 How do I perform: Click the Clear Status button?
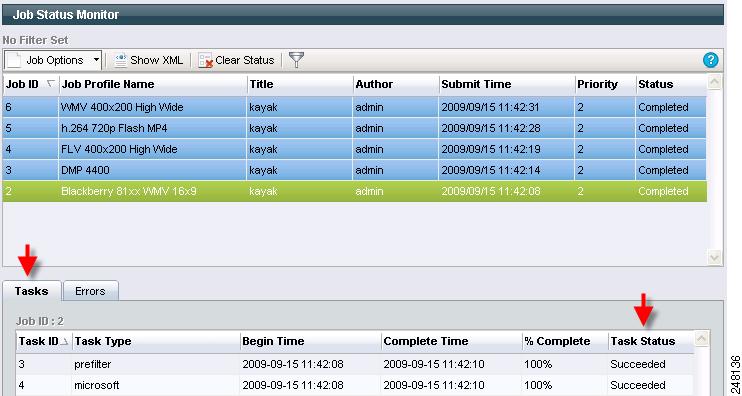click(x=236, y=60)
